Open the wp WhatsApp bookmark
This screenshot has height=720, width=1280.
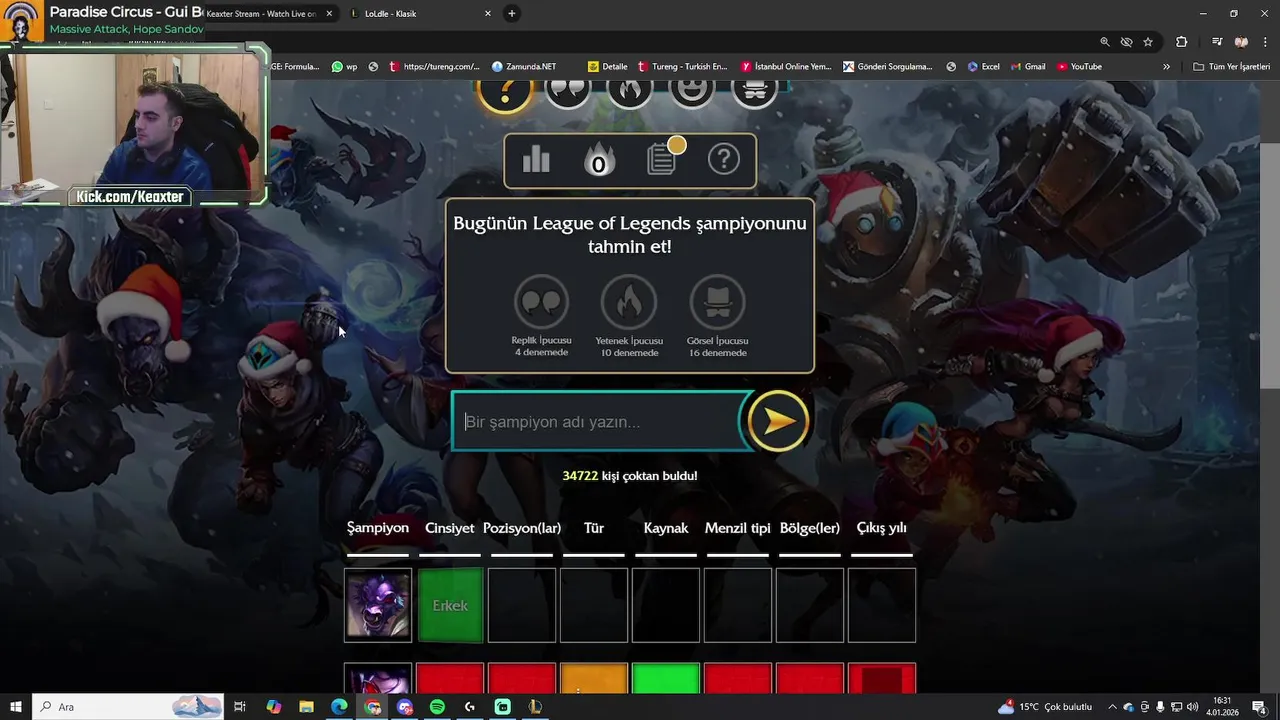click(344, 67)
